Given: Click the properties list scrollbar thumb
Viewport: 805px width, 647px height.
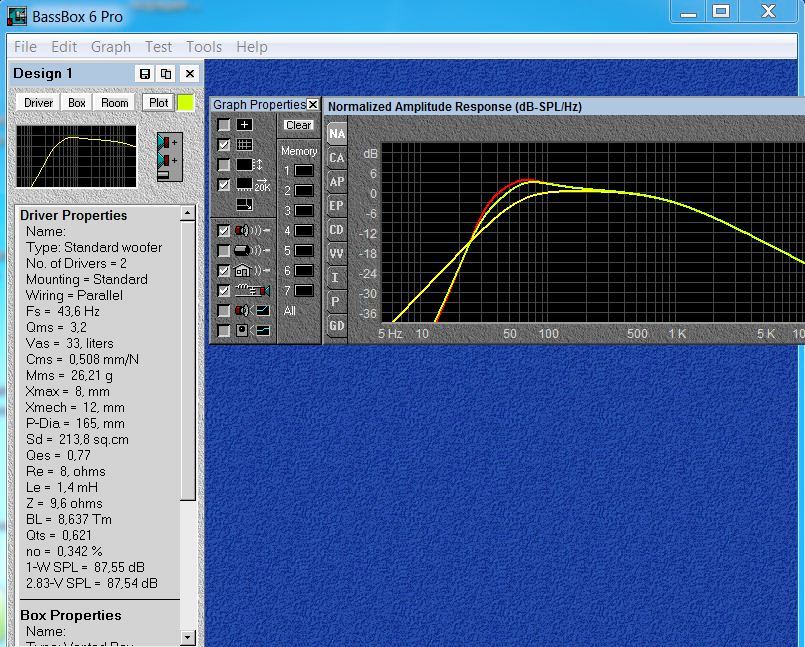Looking at the screenshot, I should (188, 360).
